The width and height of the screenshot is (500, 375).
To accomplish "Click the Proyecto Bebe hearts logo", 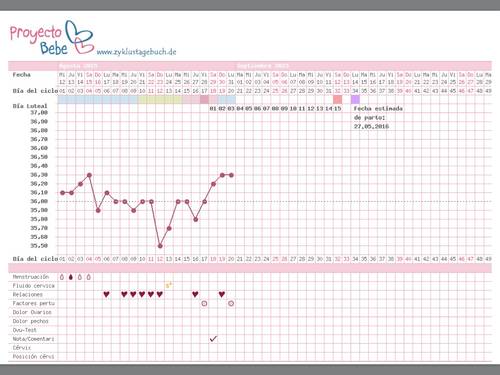I will [79, 37].
